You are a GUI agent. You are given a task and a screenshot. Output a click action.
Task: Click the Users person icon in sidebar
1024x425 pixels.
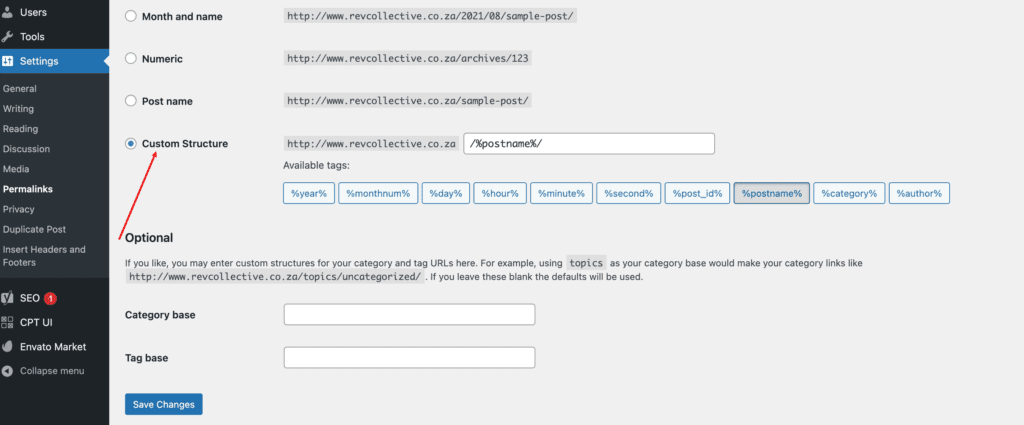pyautogui.click(x=7, y=12)
